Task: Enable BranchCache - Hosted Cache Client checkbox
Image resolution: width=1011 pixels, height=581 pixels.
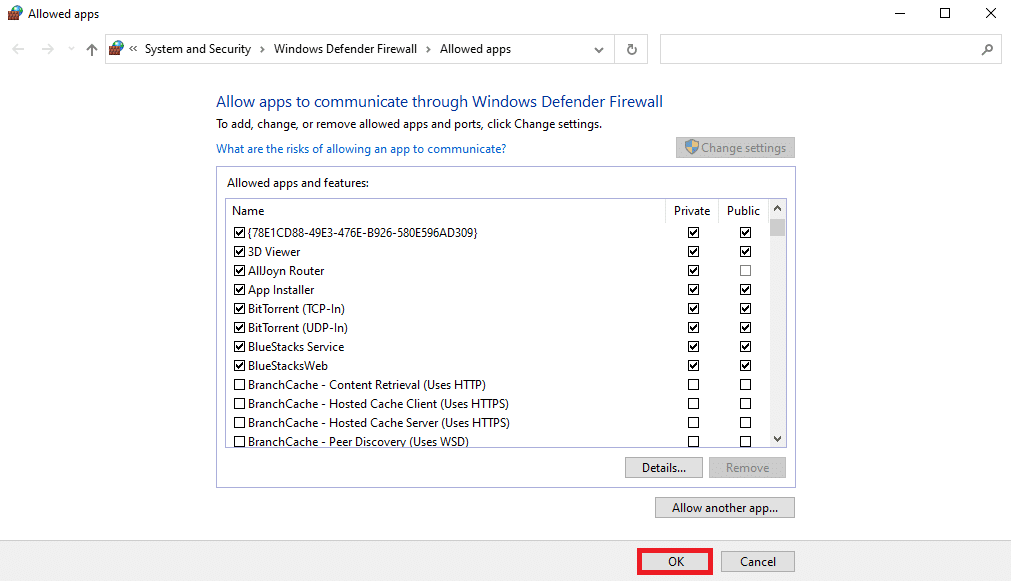Action: 239,404
